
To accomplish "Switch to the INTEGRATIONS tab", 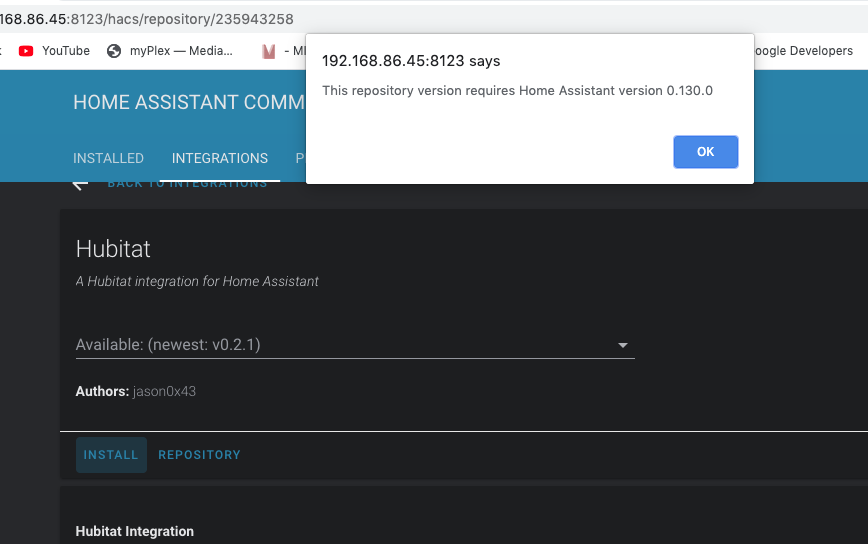I will (x=220, y=158).
